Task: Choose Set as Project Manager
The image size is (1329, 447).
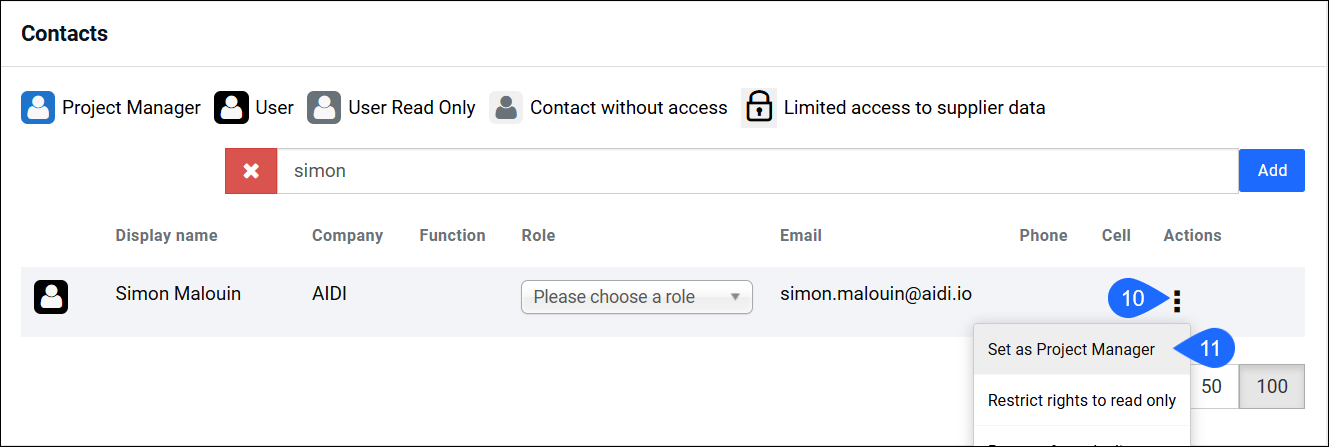Action: click(1071, 349)
